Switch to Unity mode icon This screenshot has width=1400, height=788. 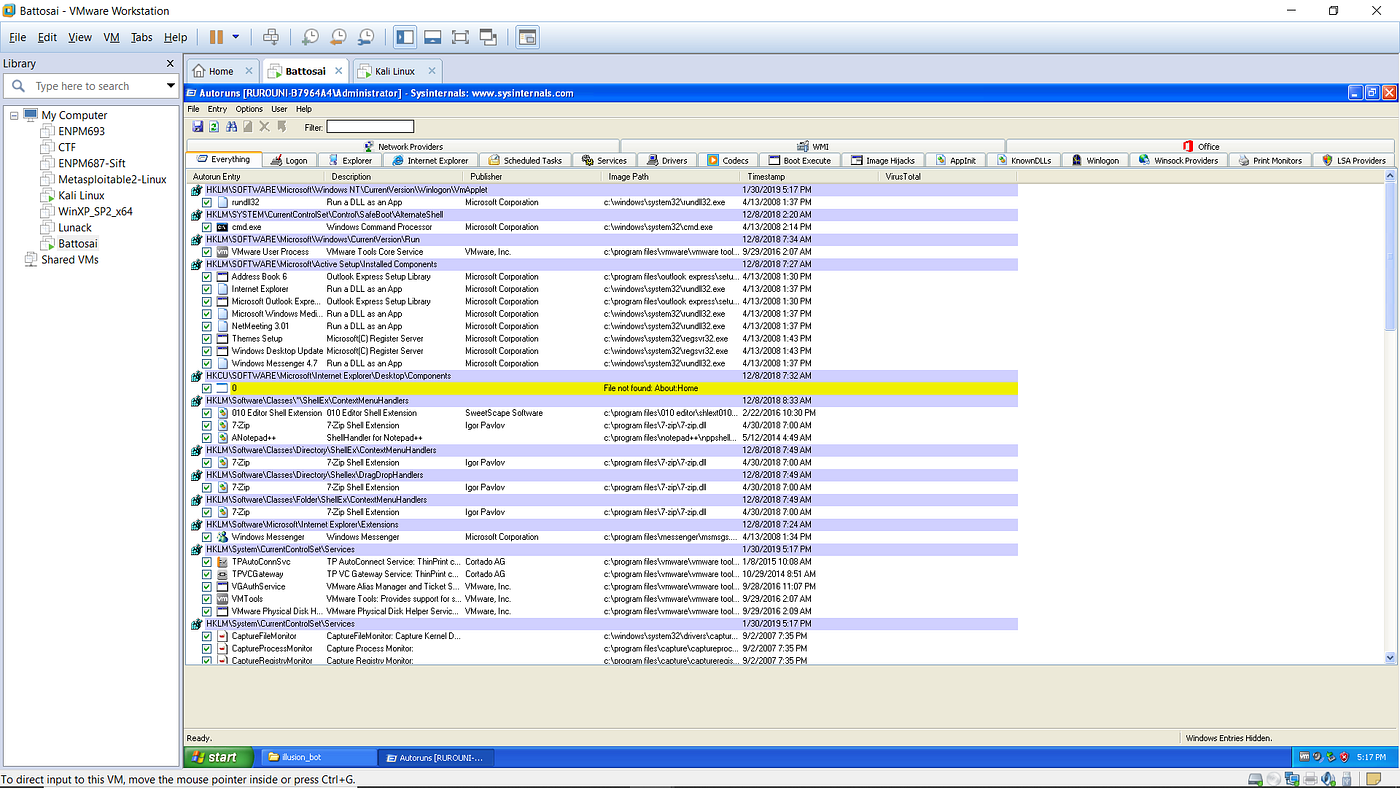pyautogui.click(x=489, y=37)
